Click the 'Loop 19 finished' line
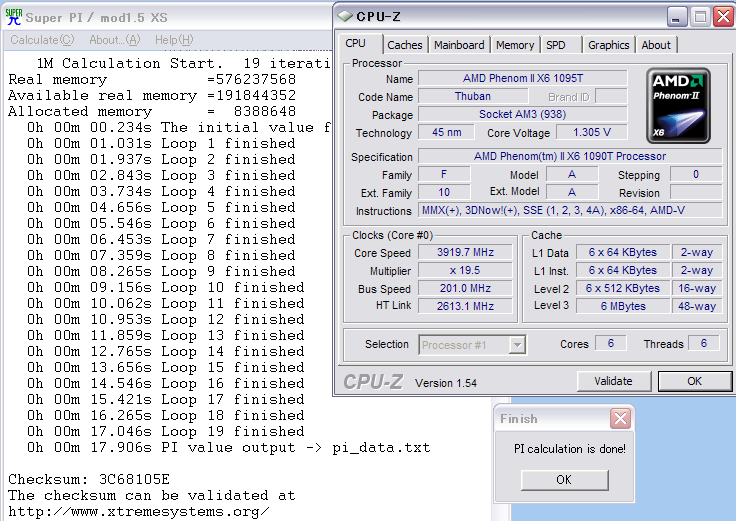Image resolution: width=736 pixels, height=521 pixels. [x=166, y=431]
